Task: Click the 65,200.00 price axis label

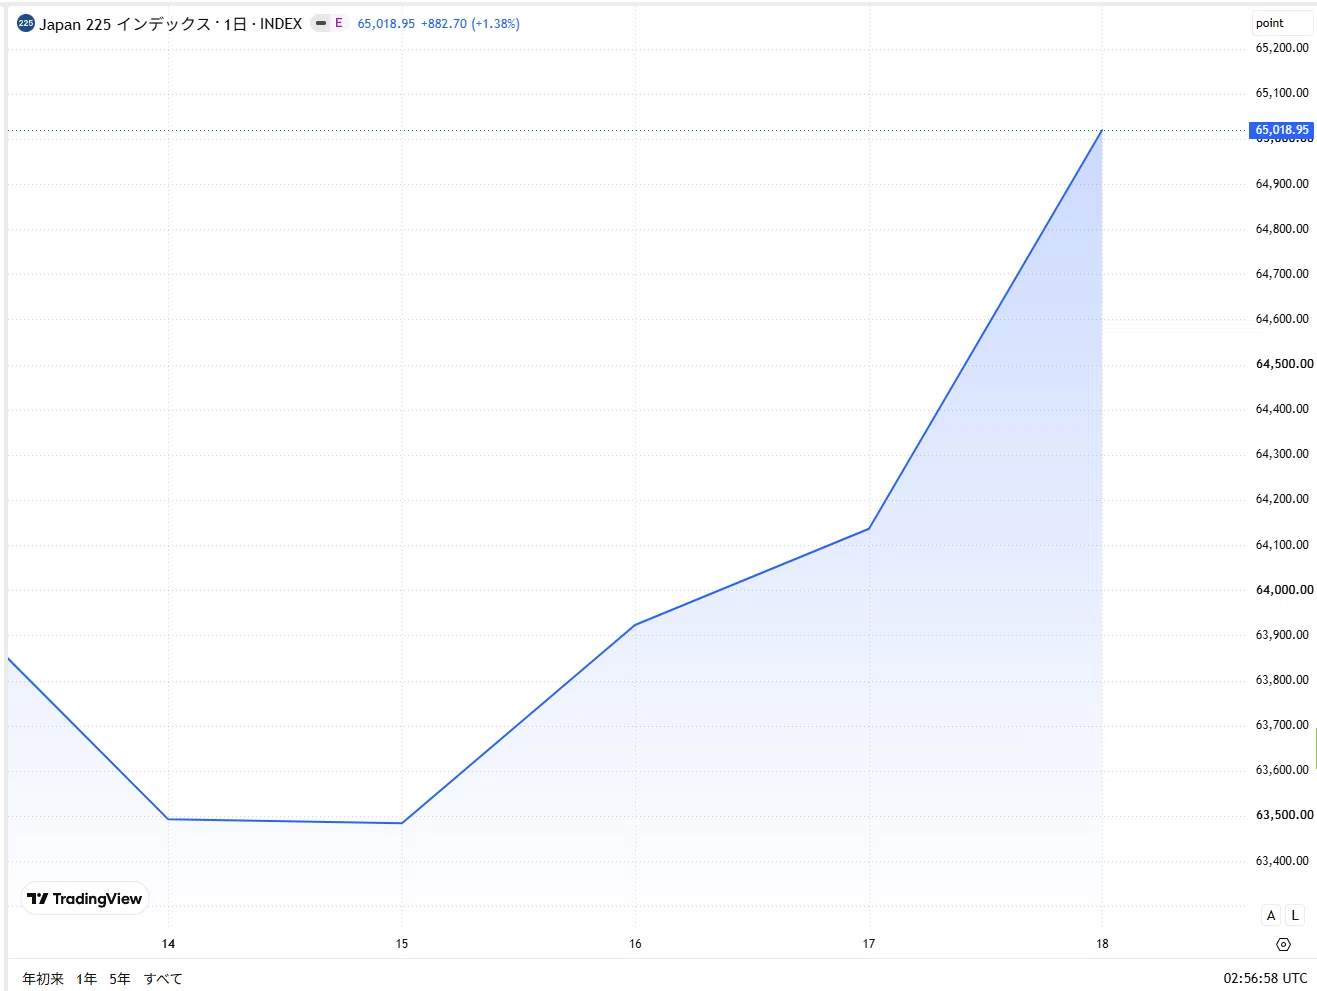Action: point(1282,48)
